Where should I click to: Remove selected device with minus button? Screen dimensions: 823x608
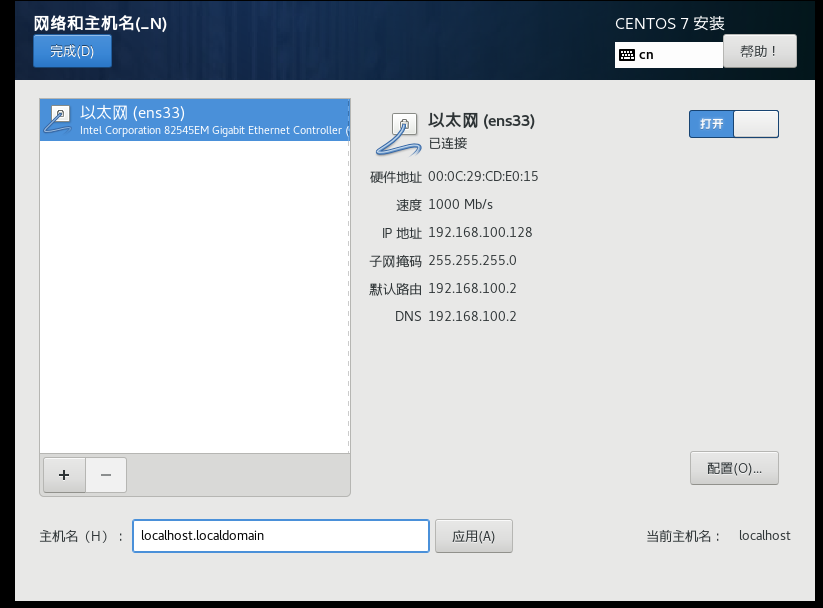click(x=106, y=475)
